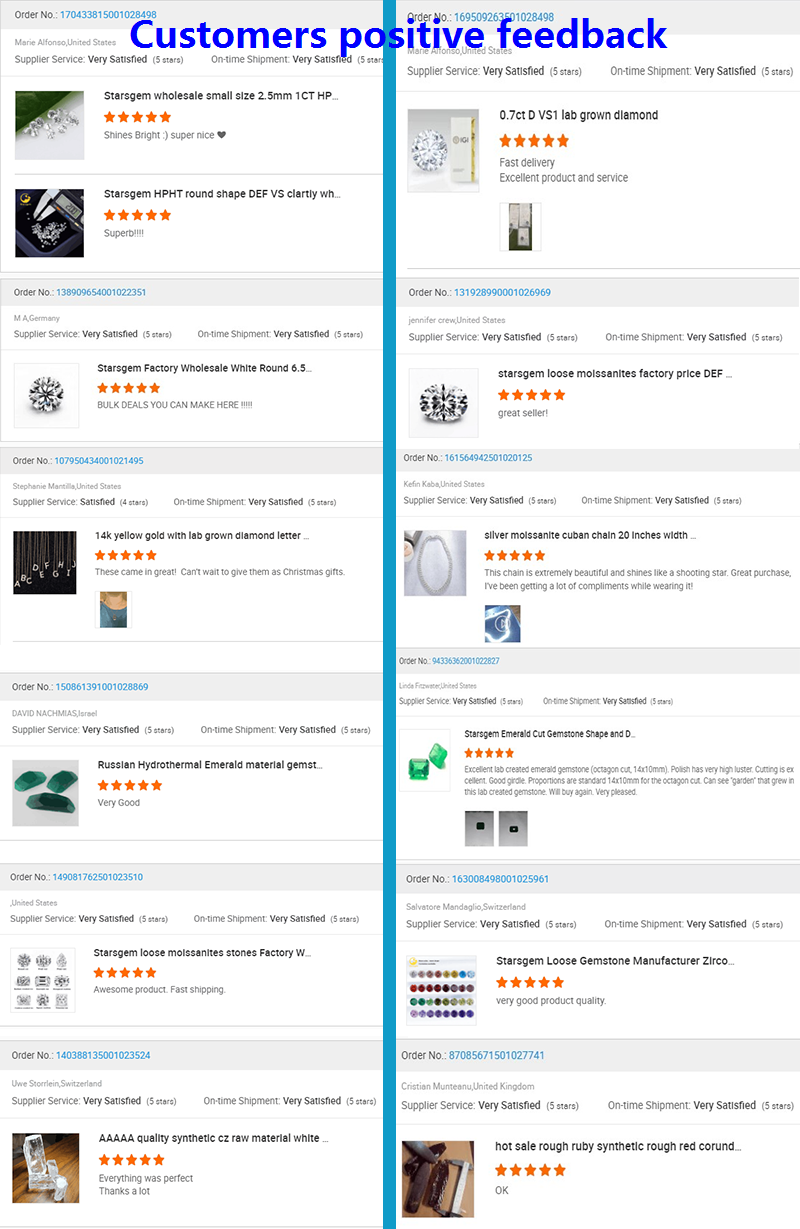
Task: Open order number 170433815001028498 link
Action: (x=108, y=15)
